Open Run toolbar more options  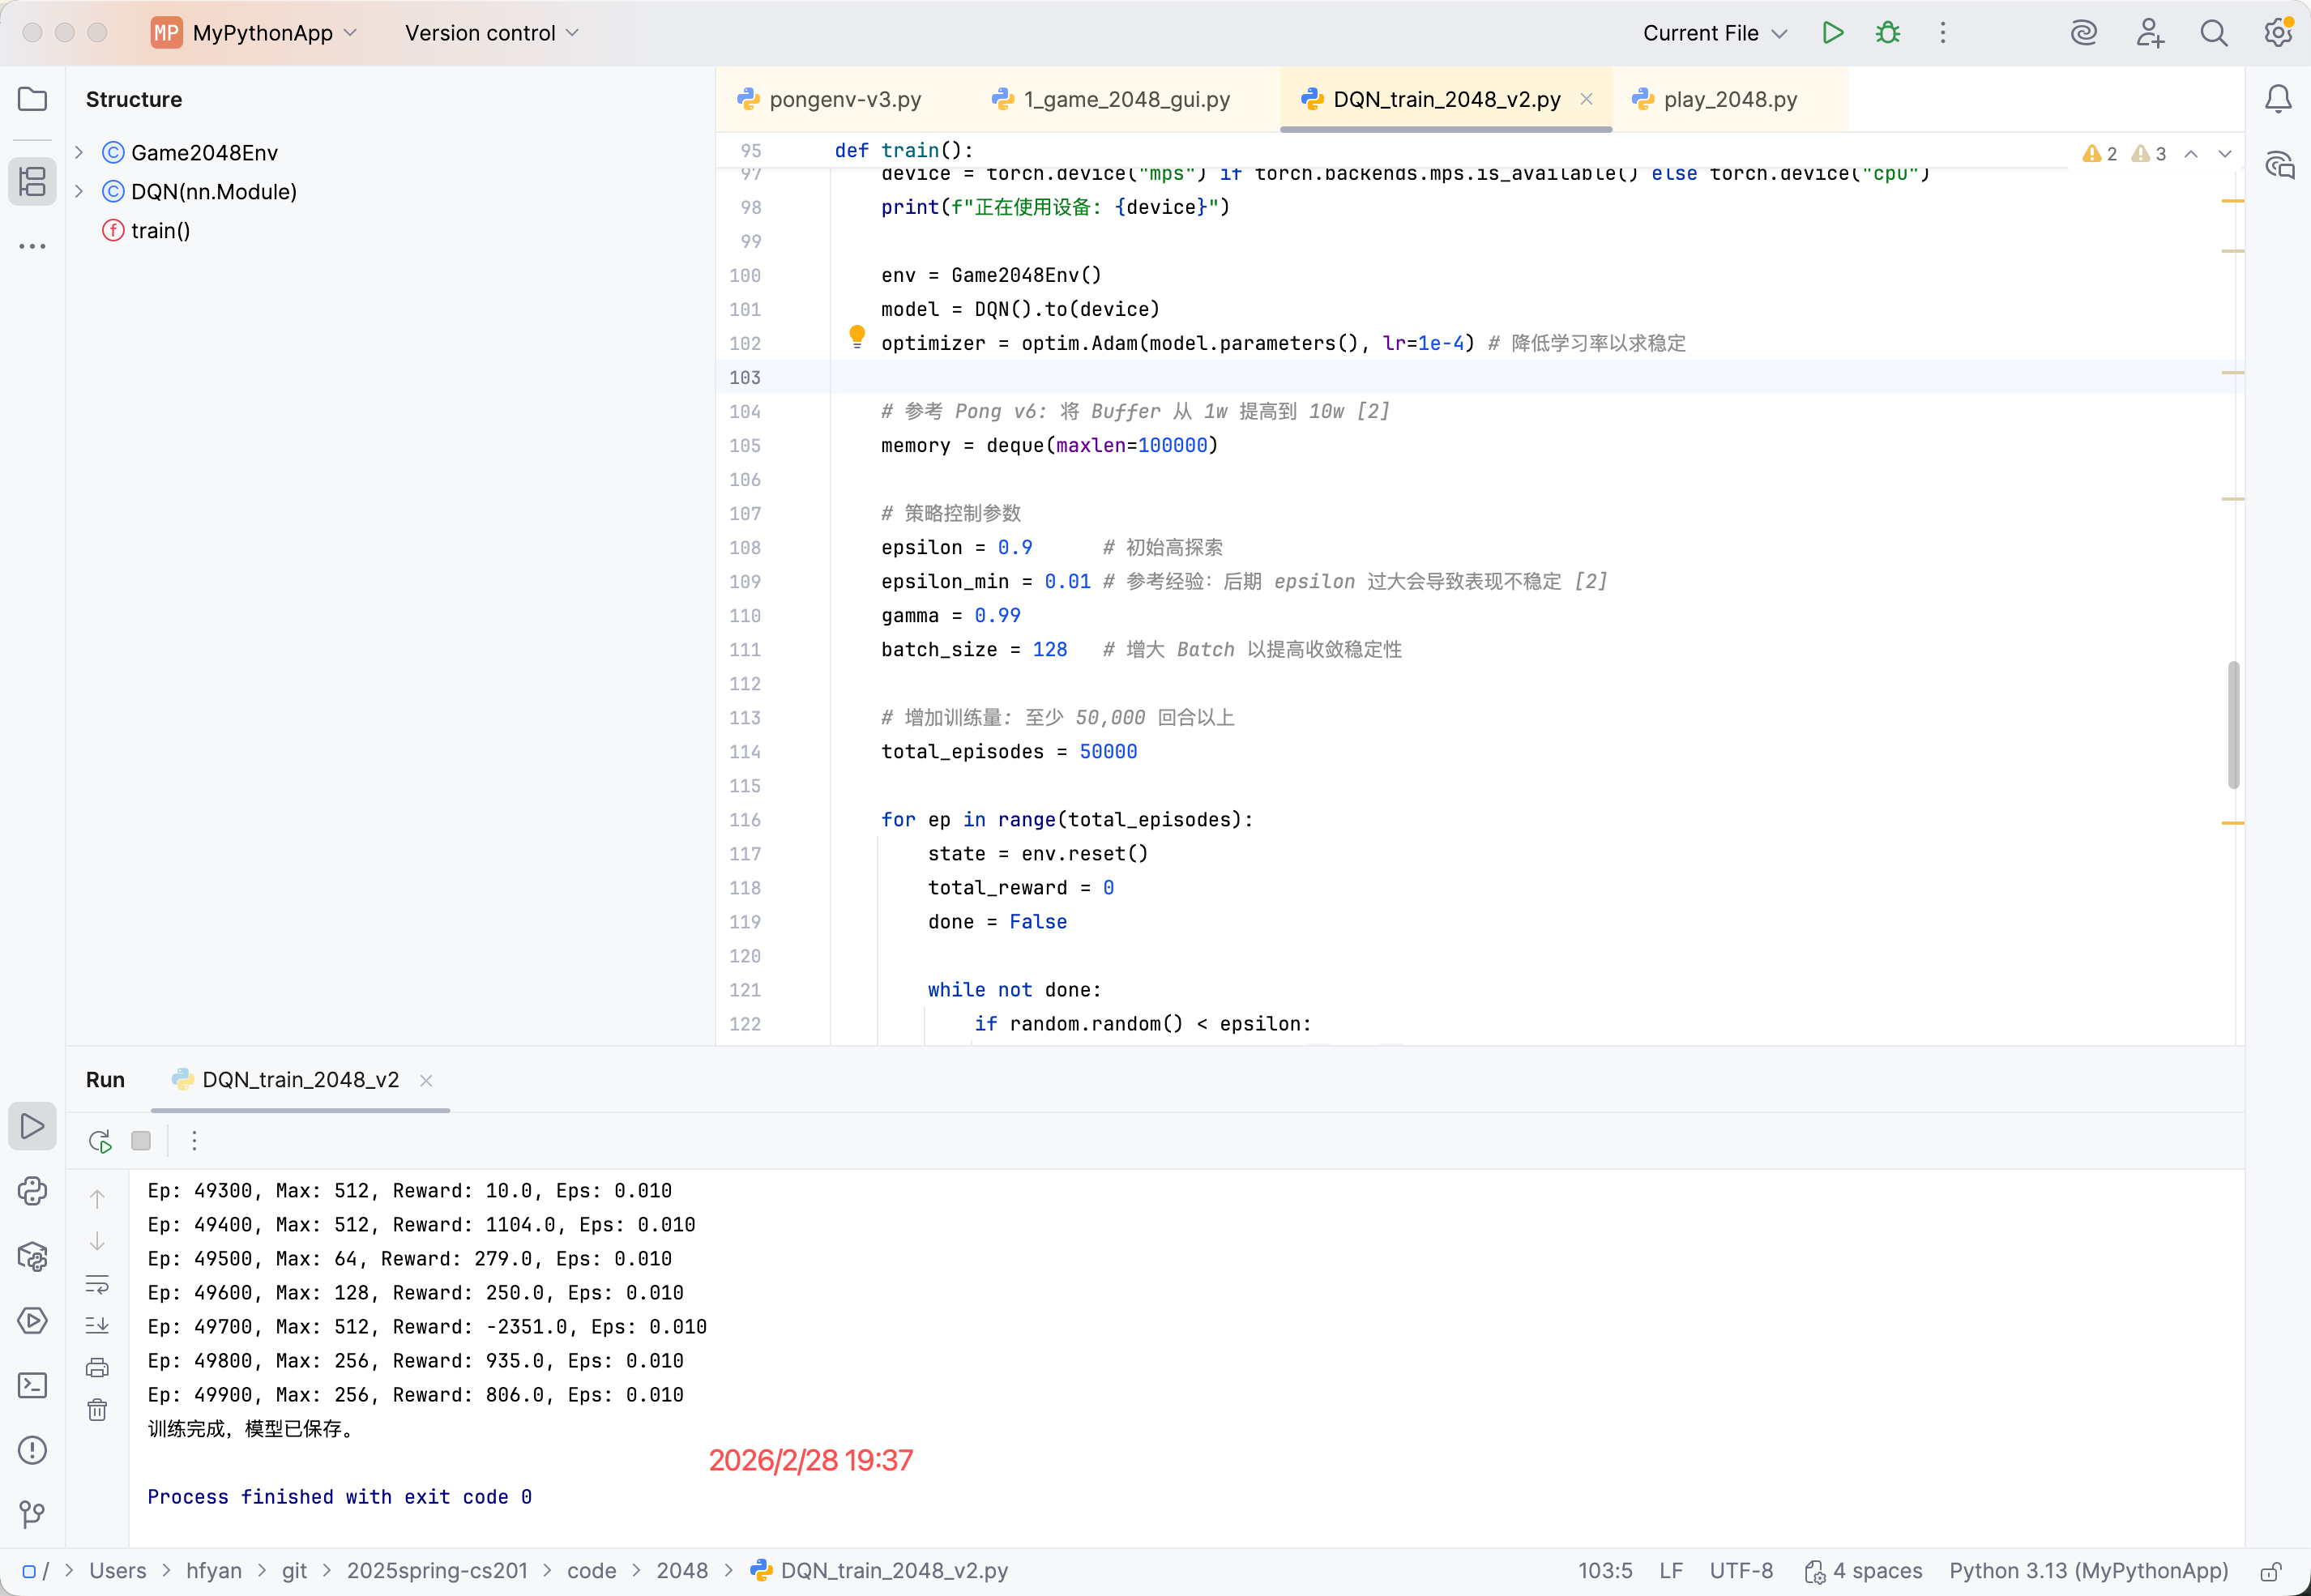click(194, 1141)
